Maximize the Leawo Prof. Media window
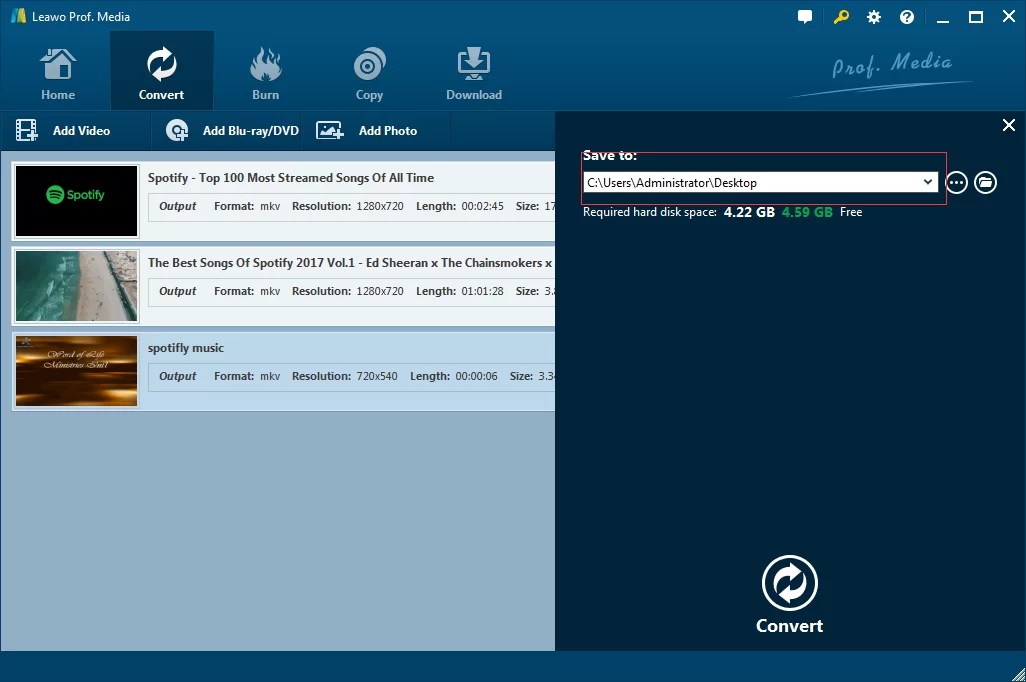This screenshot has height=682, width=1026. point(976,17)
